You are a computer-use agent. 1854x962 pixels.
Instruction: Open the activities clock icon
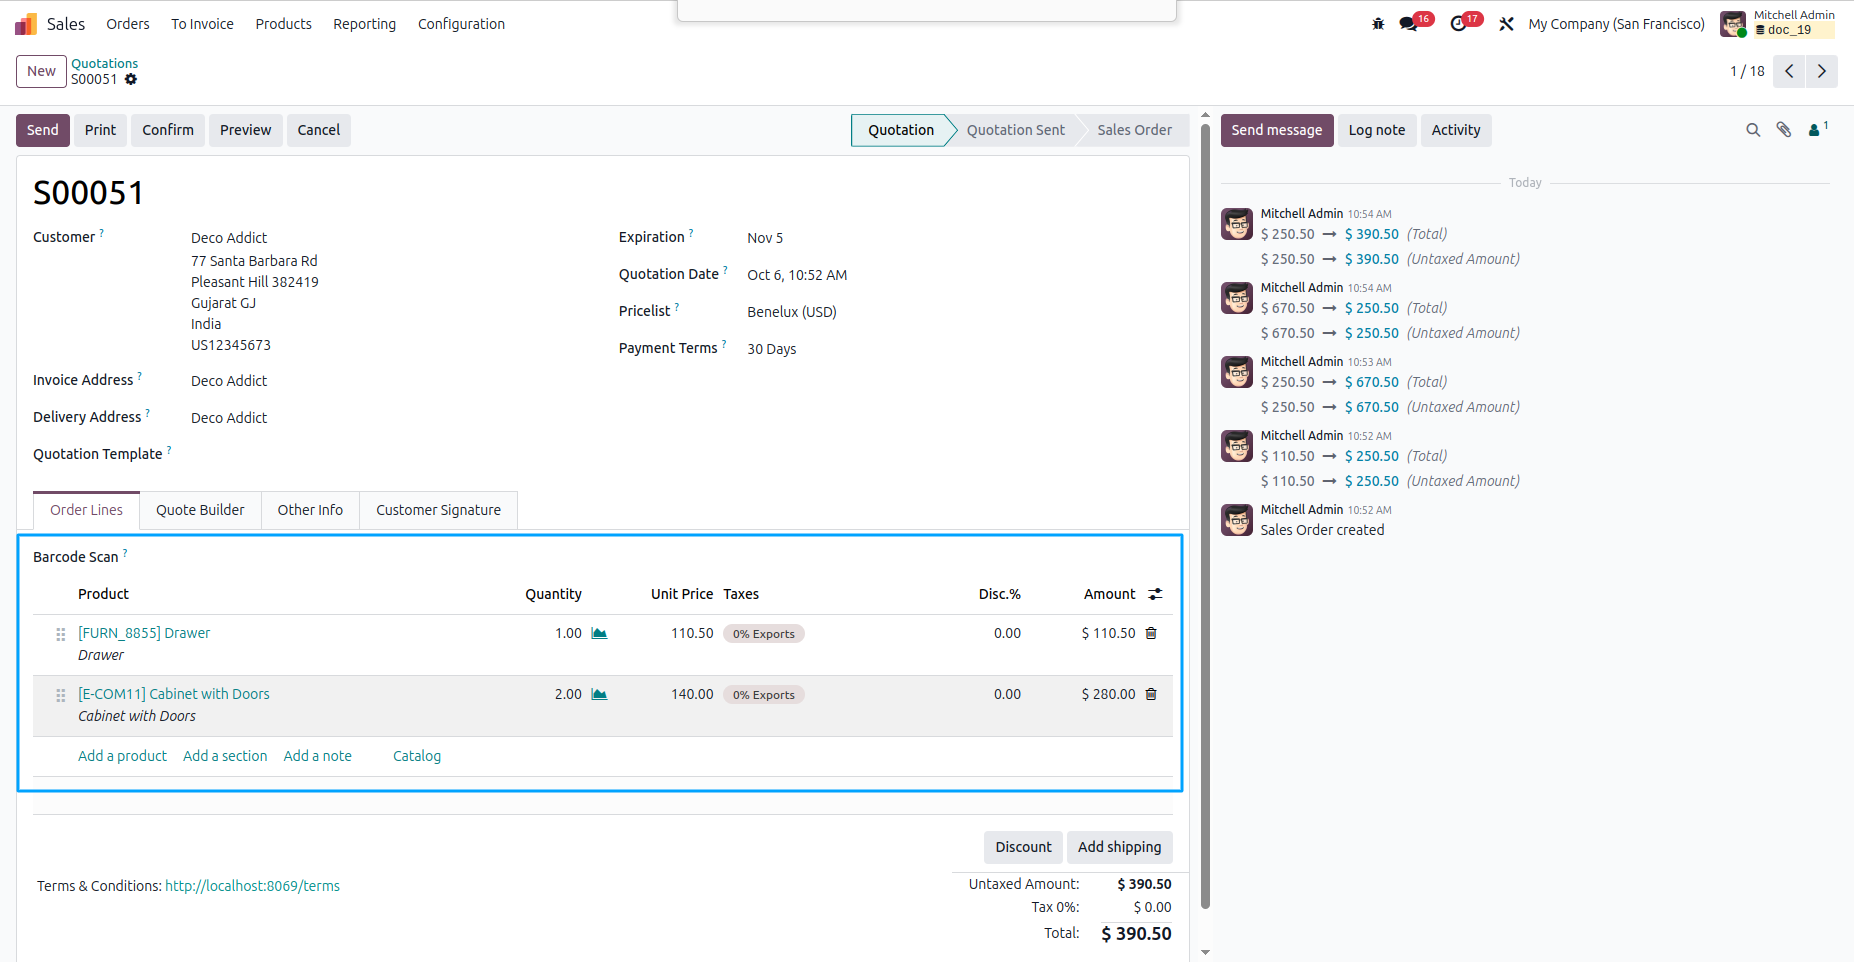(1459, 24)
